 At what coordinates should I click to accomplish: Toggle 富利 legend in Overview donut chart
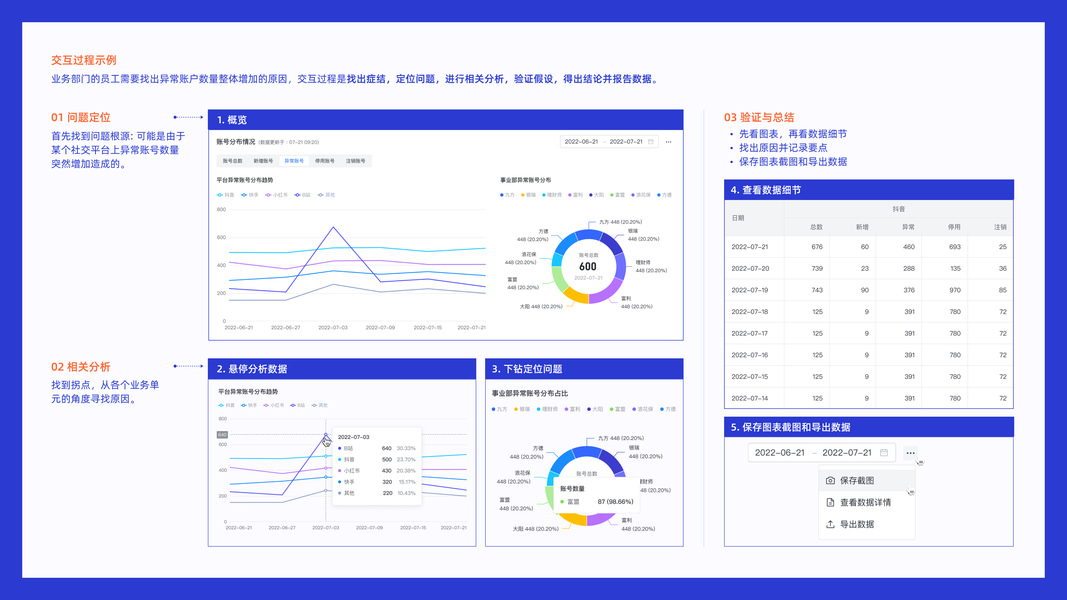click(x=576, y=195)
